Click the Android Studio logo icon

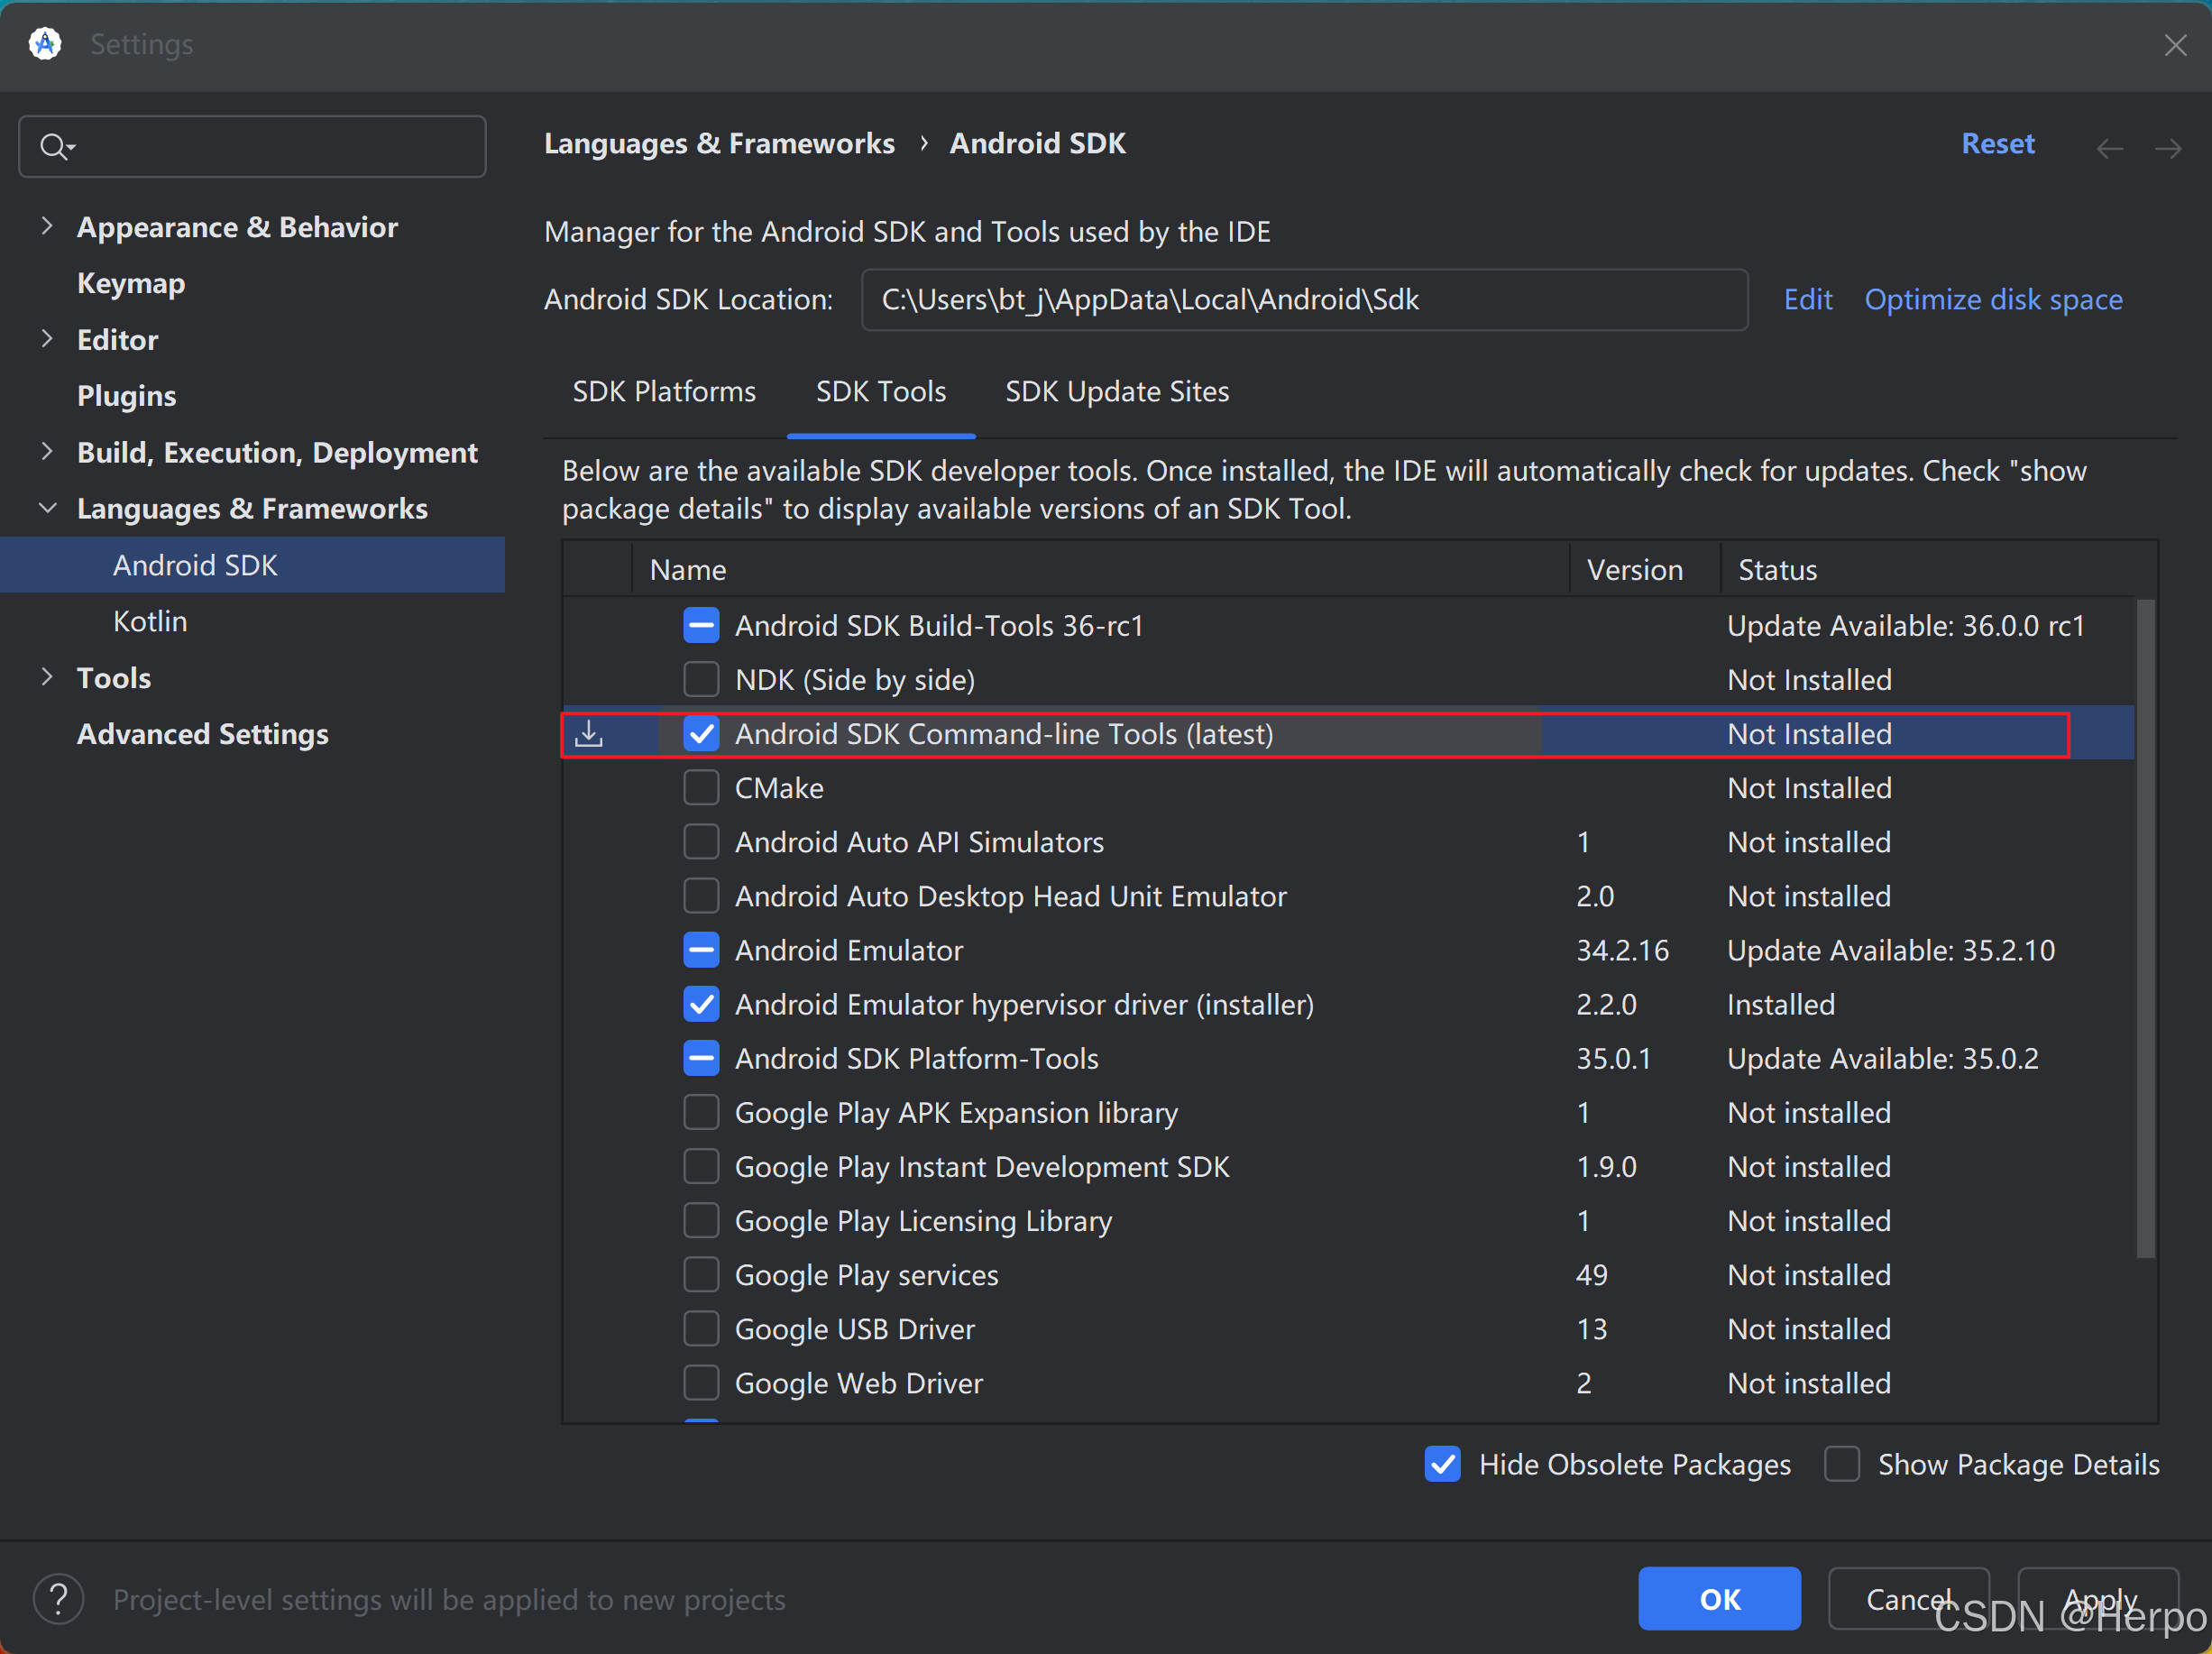pyautogui.click(x=45, y=44)
